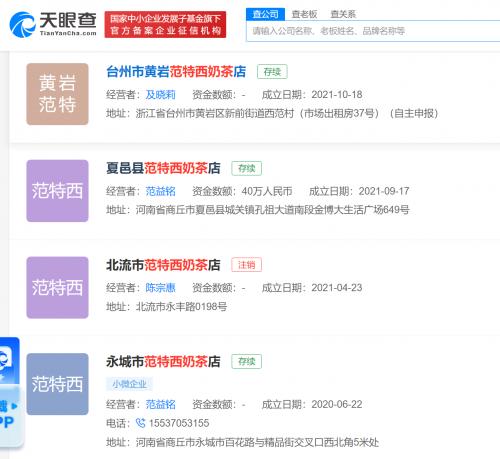500x459 pixels.
Task: Open 北流市范特西奶茶店 company link
Action: point(163,265)
